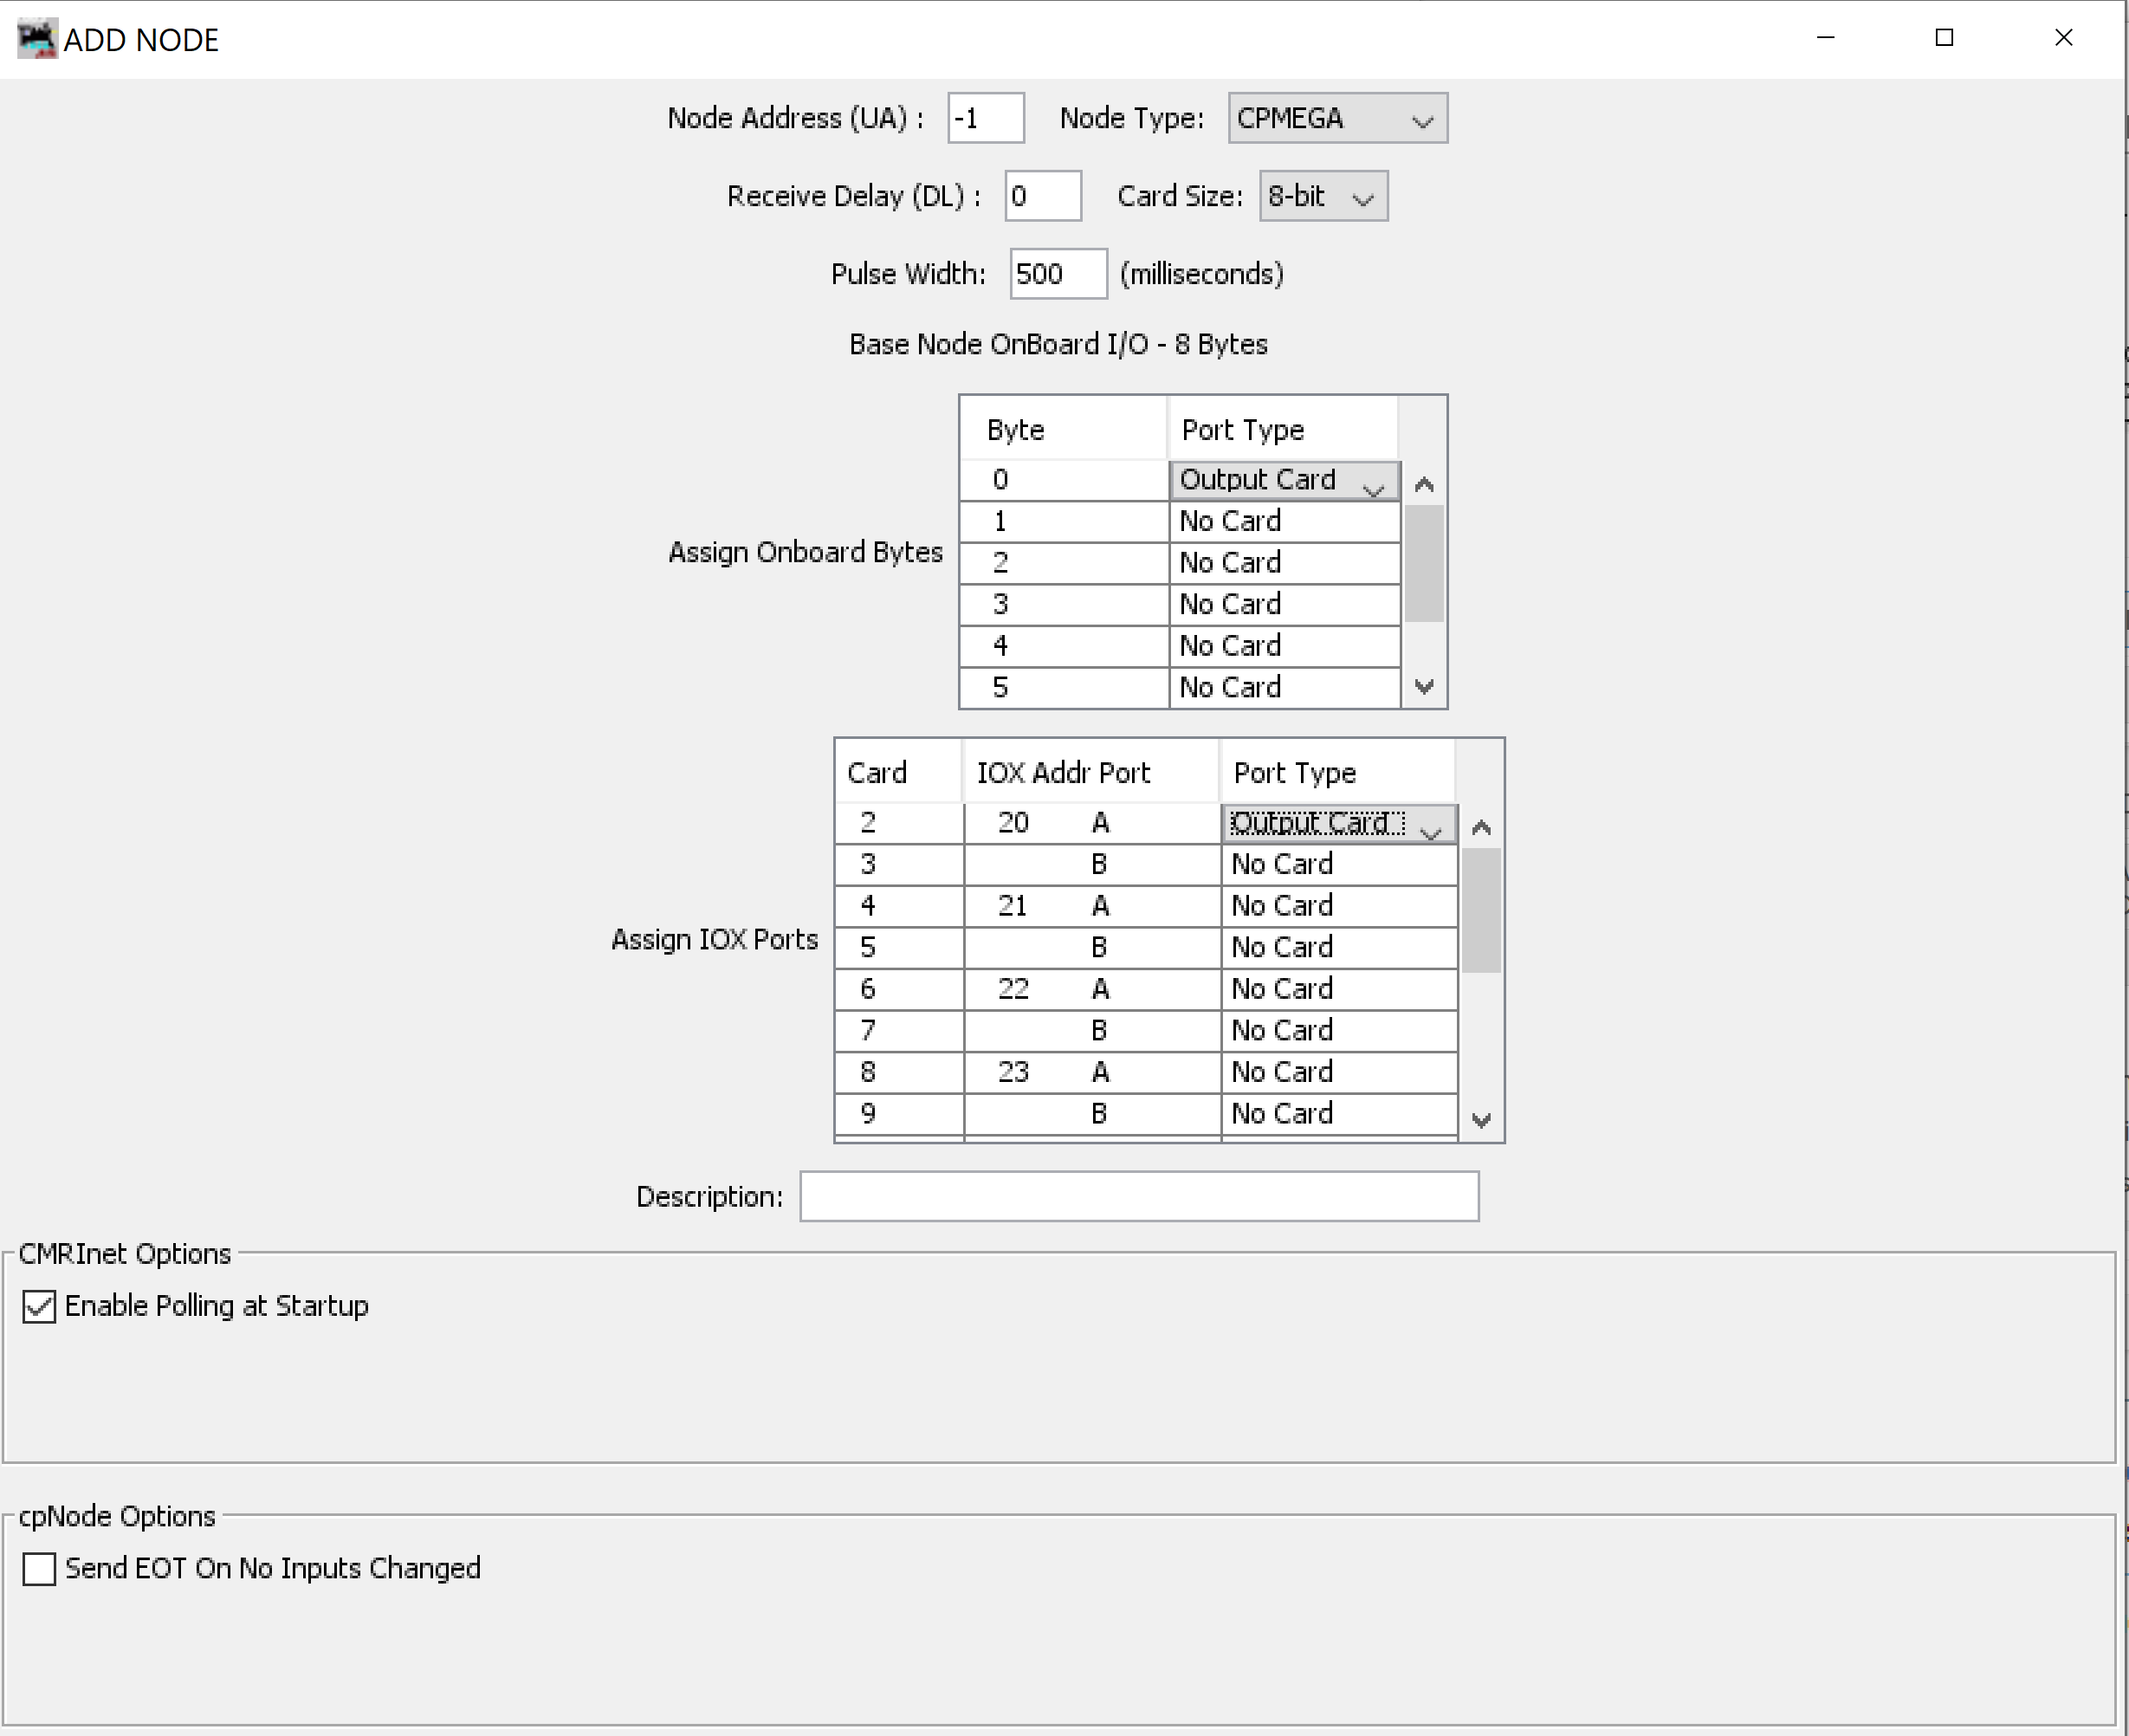
Task: Expand Card 2 Output Card port type dropdown
Action: click(1338, 824)
